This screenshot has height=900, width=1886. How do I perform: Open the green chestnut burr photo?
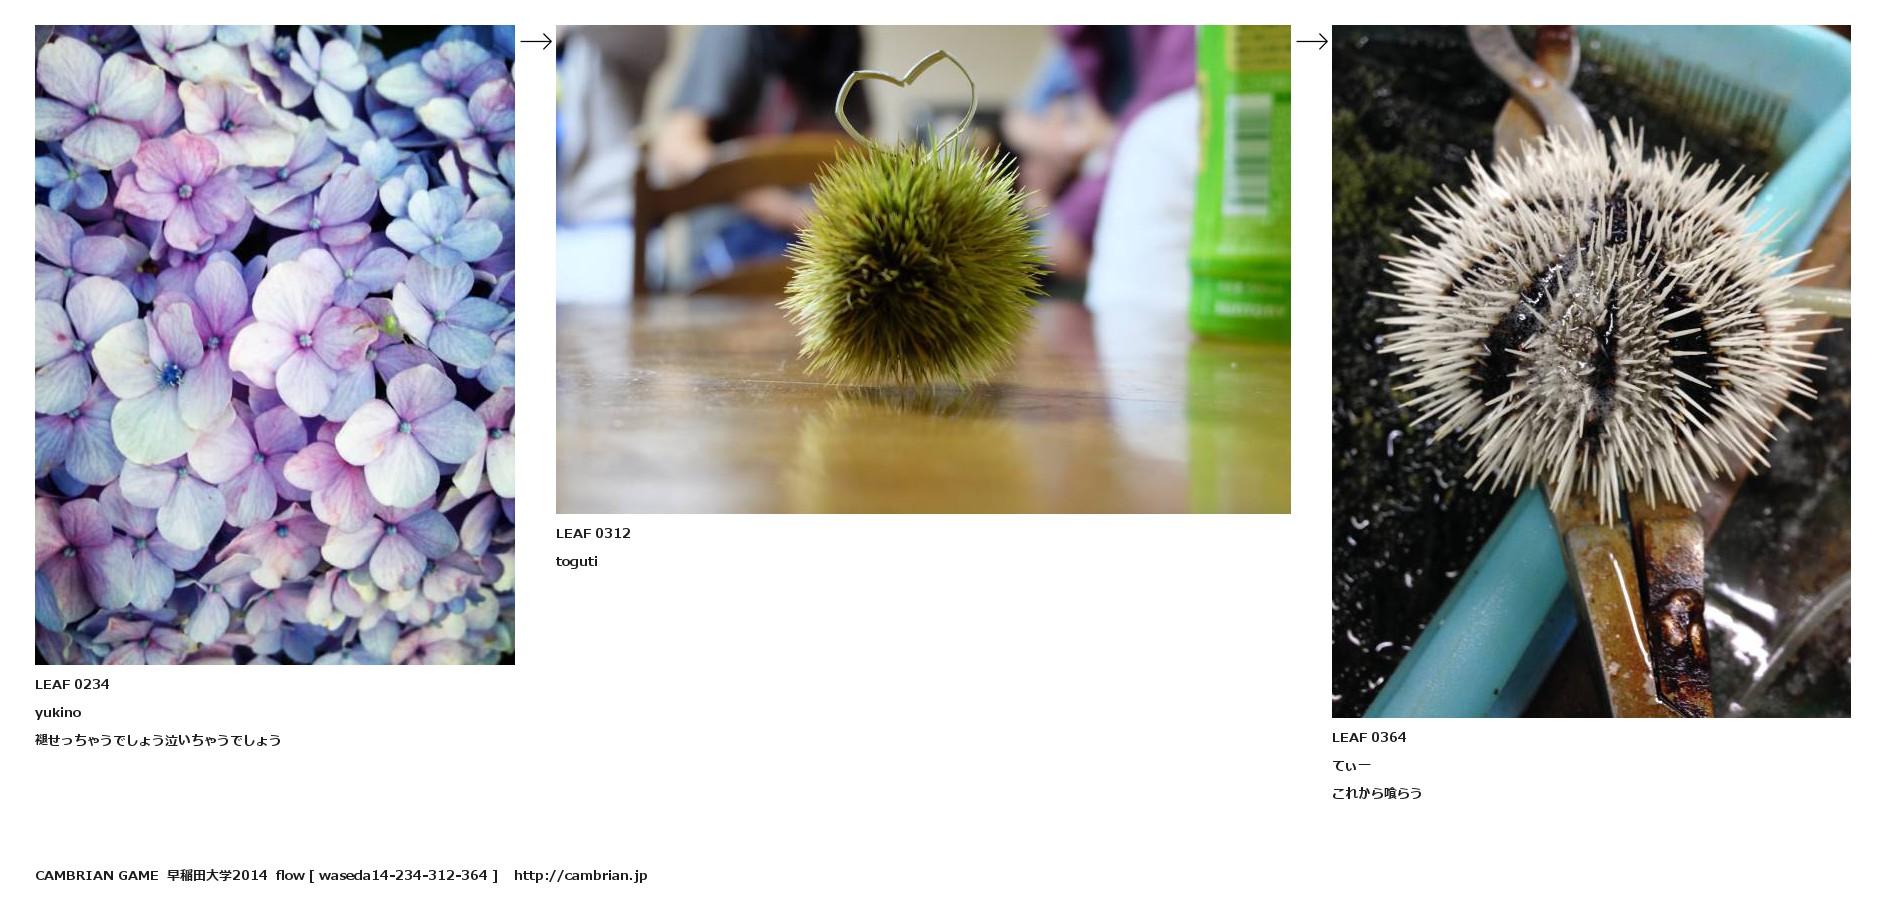tap(923, 269)
